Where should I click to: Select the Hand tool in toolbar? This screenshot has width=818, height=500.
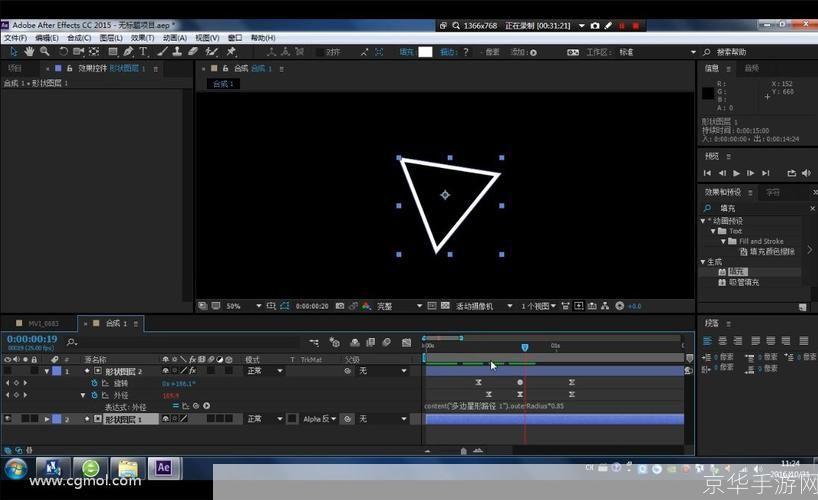coord(29,51)
